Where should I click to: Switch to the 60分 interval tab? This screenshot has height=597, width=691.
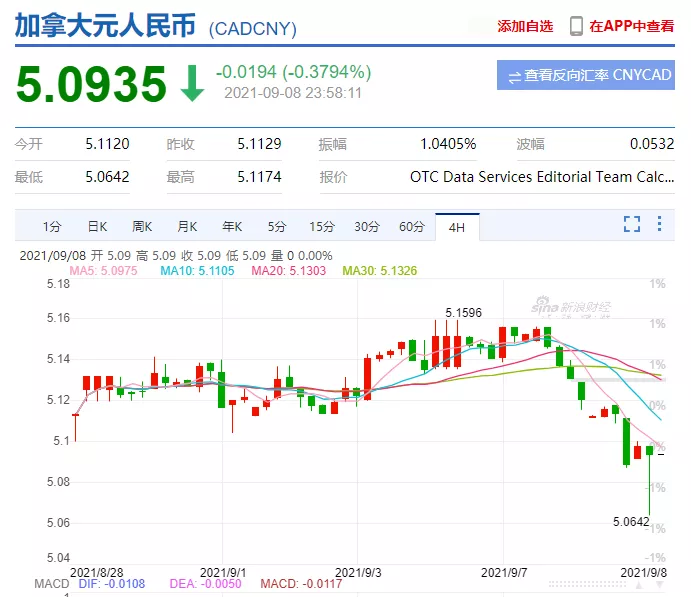(412, 226)
